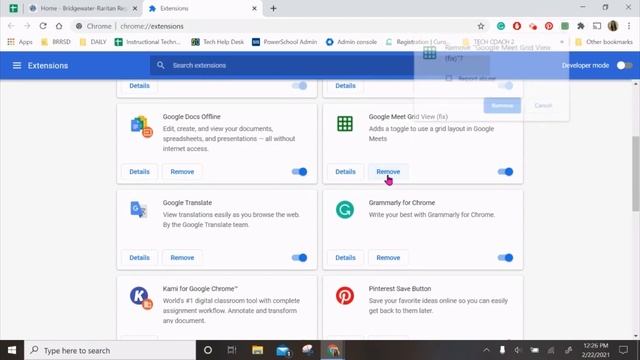The width and height of the screenshot is (640, 360).
Task: Open the Admin console bookmark
Action: [351, 42]
